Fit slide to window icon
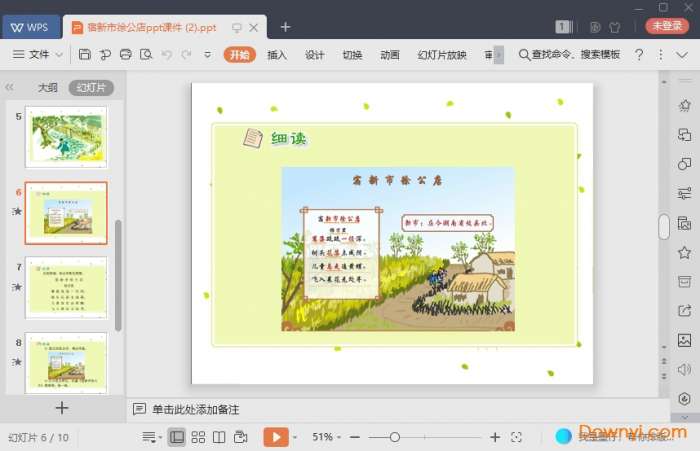Screen dimensions: 700x451 point(516,437)
